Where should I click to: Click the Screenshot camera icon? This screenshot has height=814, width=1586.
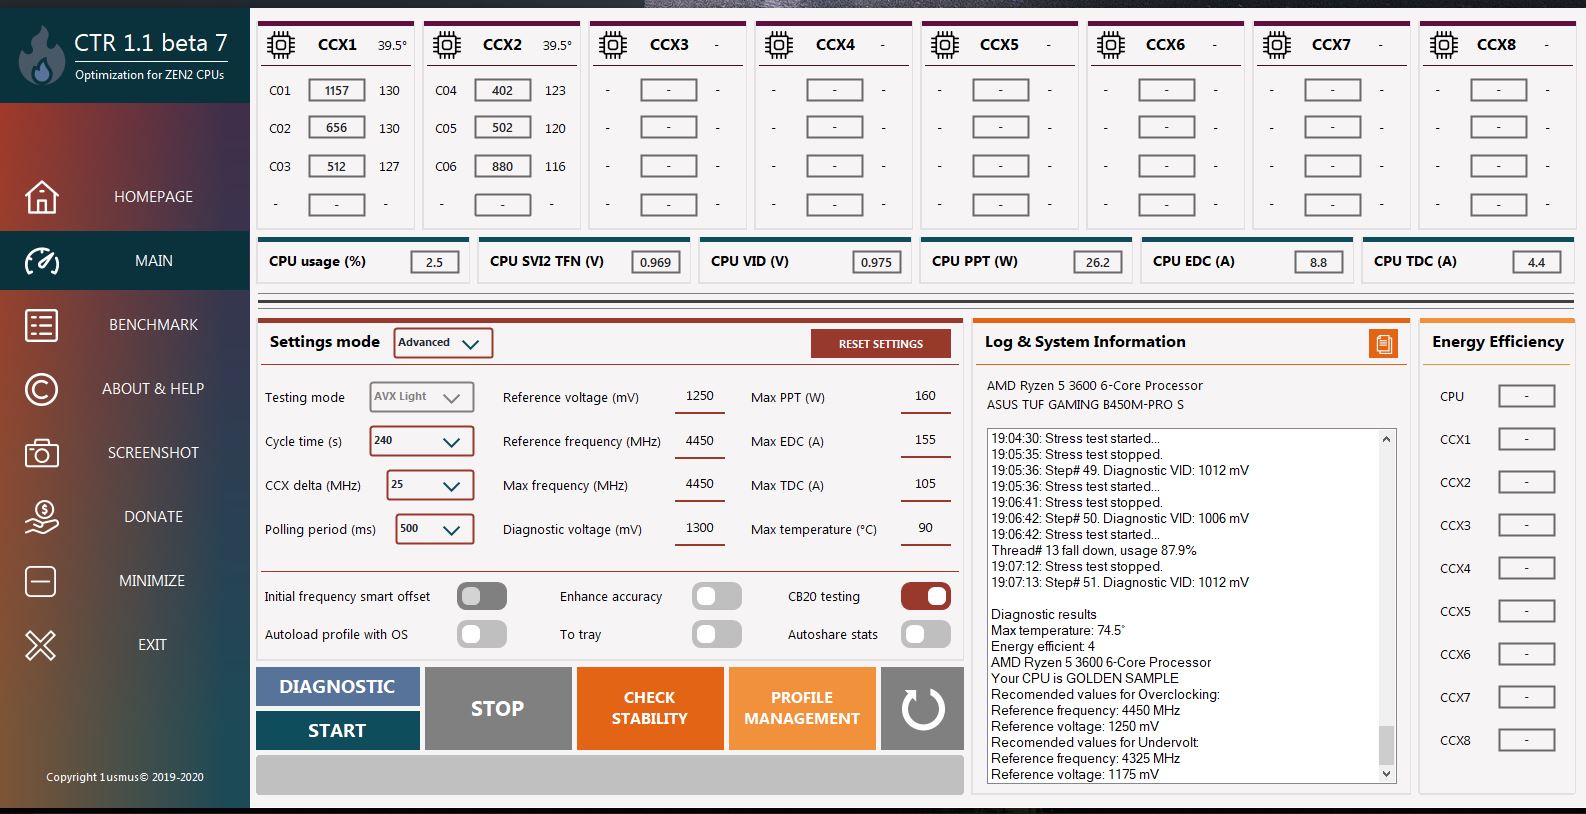click(41, 453)
